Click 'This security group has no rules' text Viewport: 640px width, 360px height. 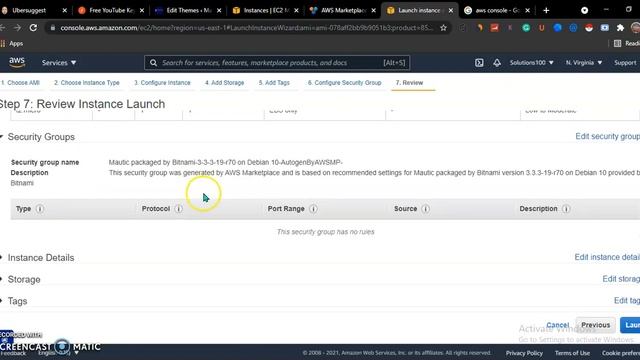[325, 232]
